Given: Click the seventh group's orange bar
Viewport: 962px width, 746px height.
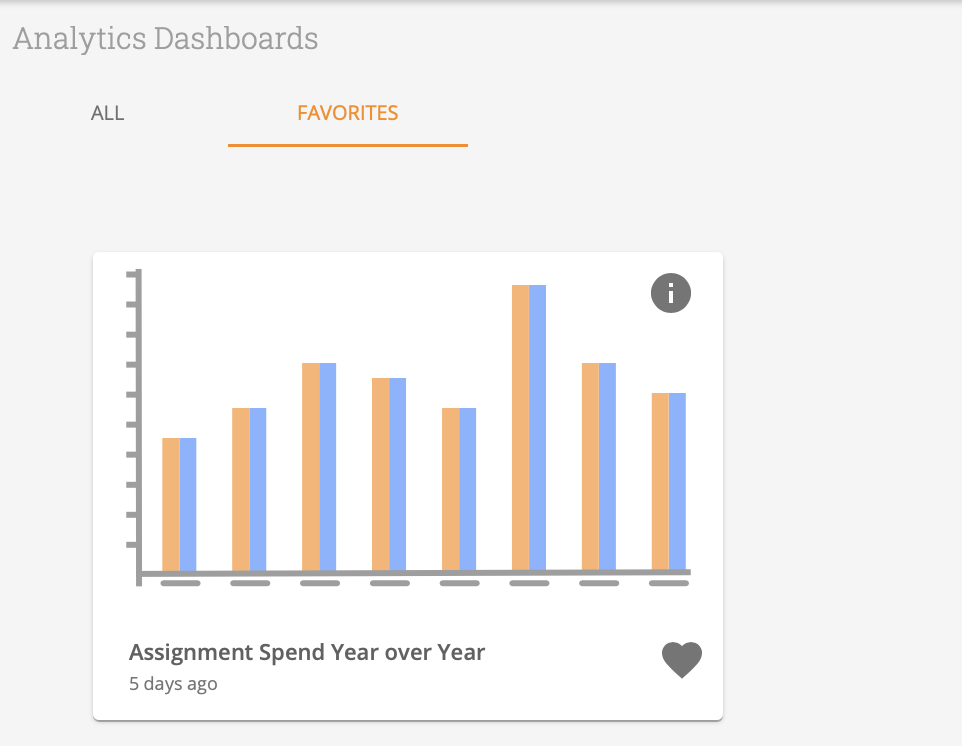Looking at the screenshot, I should coord(591,466).
